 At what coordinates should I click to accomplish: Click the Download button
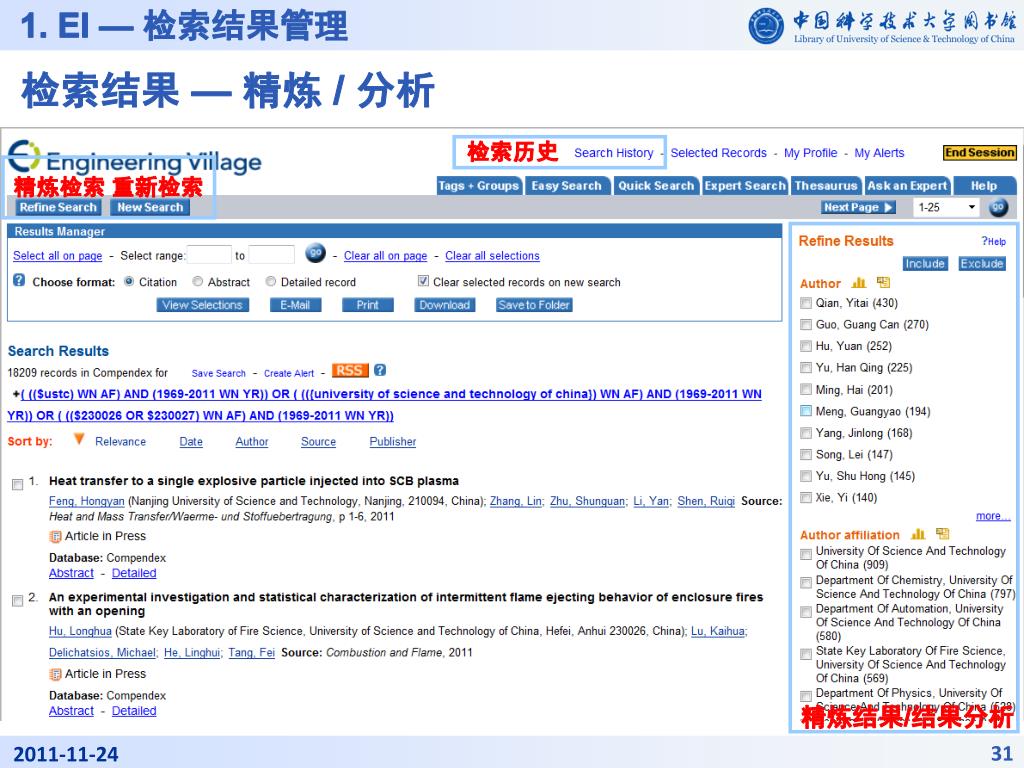tap(445, 305)
